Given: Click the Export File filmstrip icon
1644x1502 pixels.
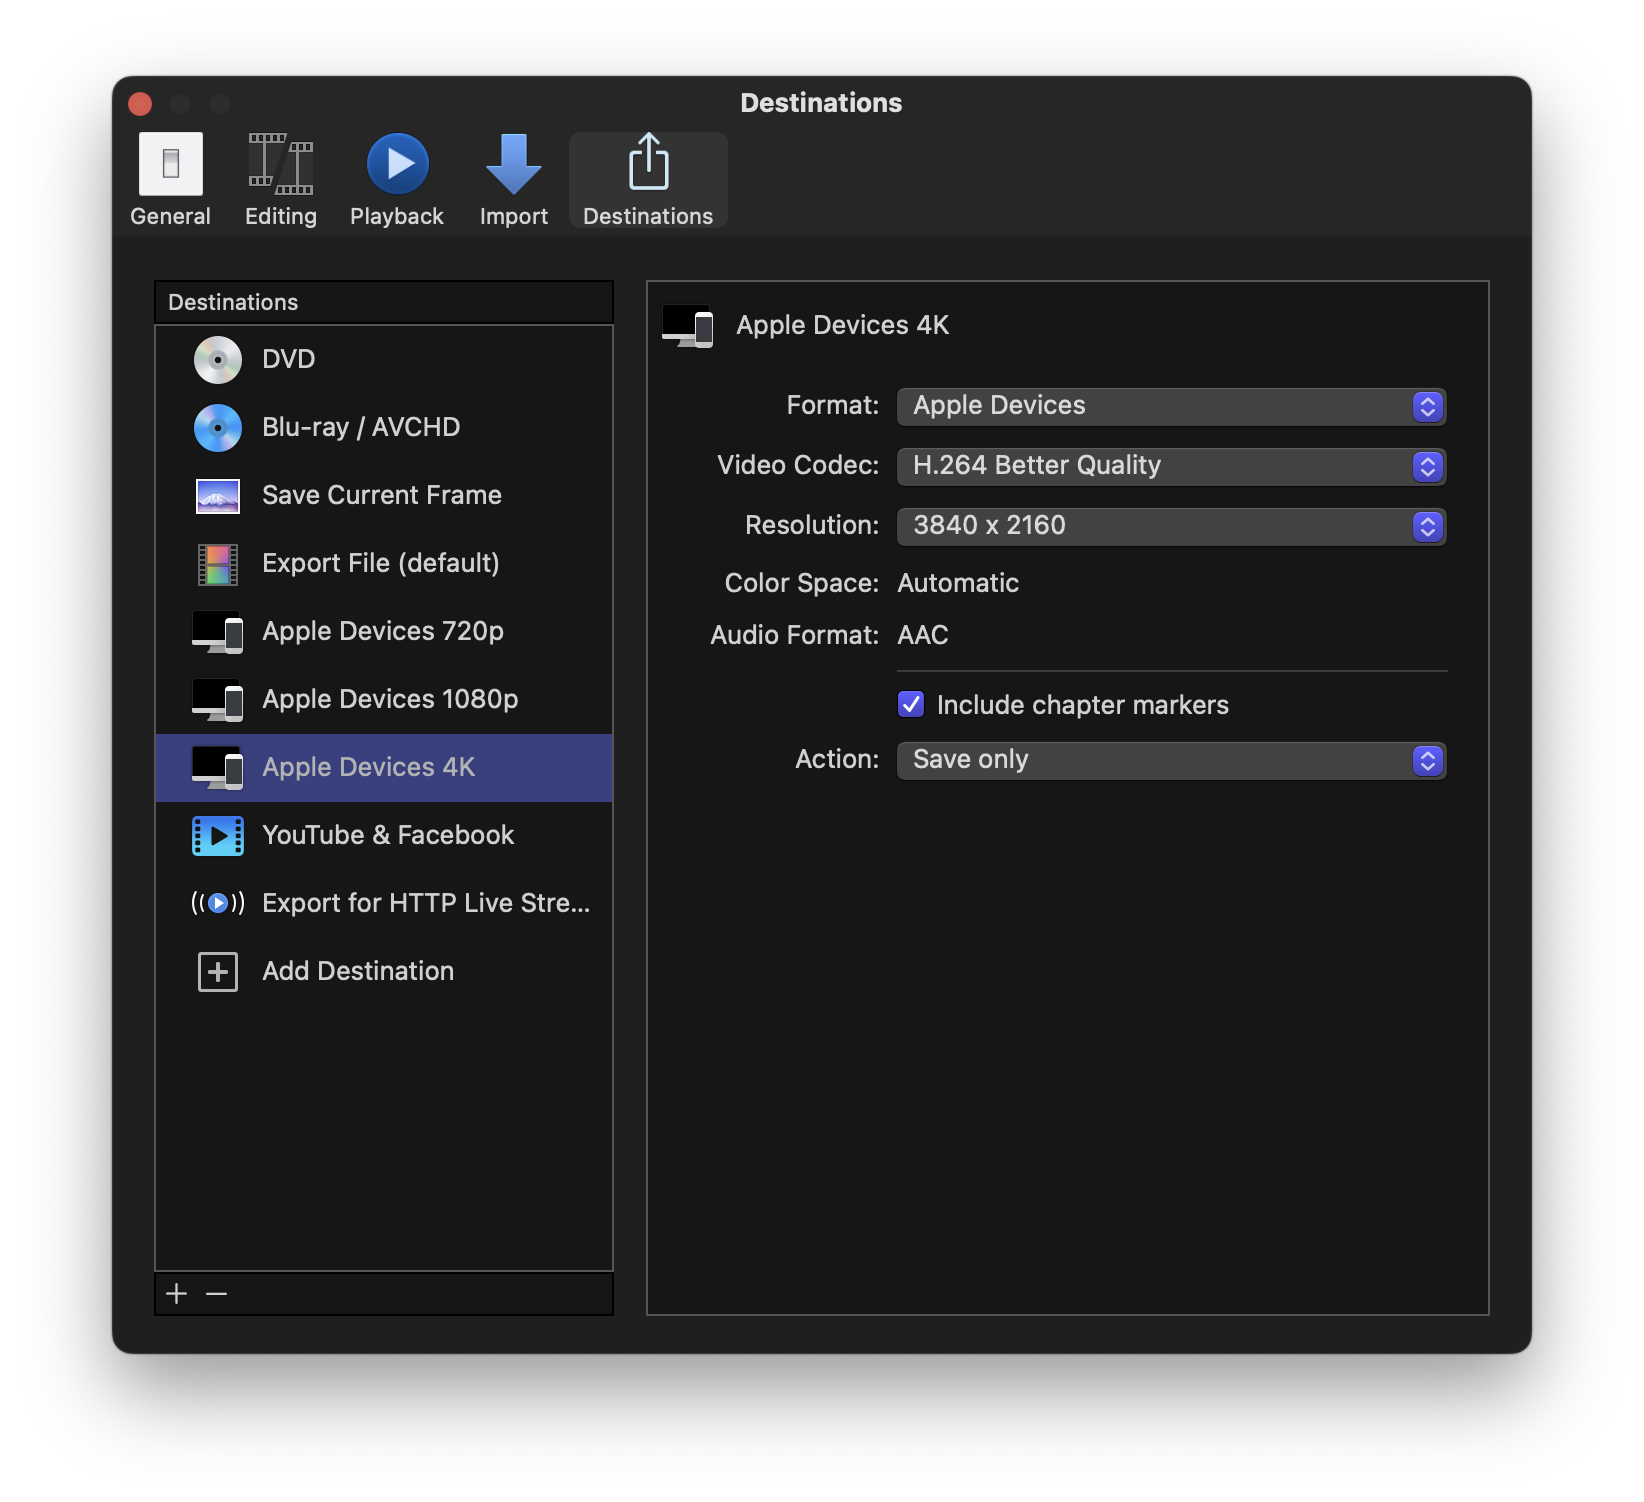Looking at the screenshot, I should (x=218, y=564).
